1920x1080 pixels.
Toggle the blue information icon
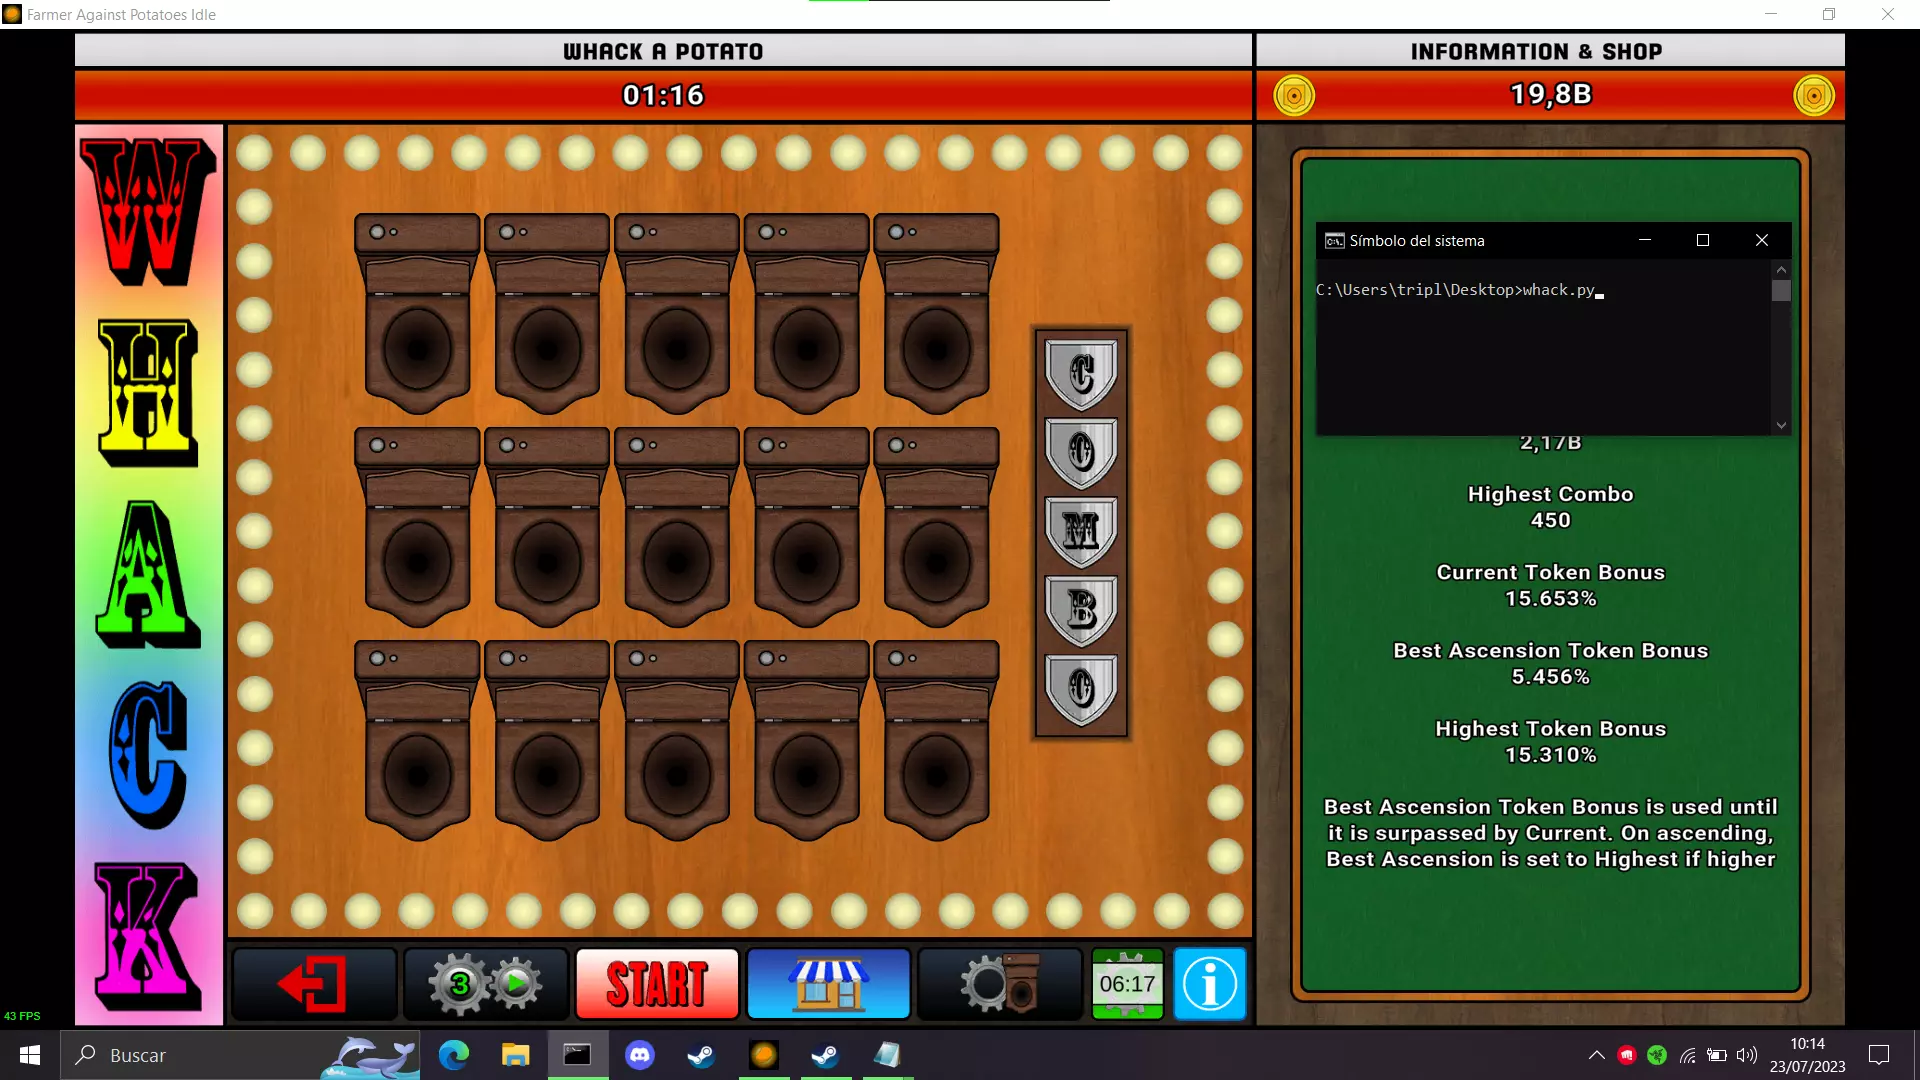pyautogui.click(x=1209, y=984)
